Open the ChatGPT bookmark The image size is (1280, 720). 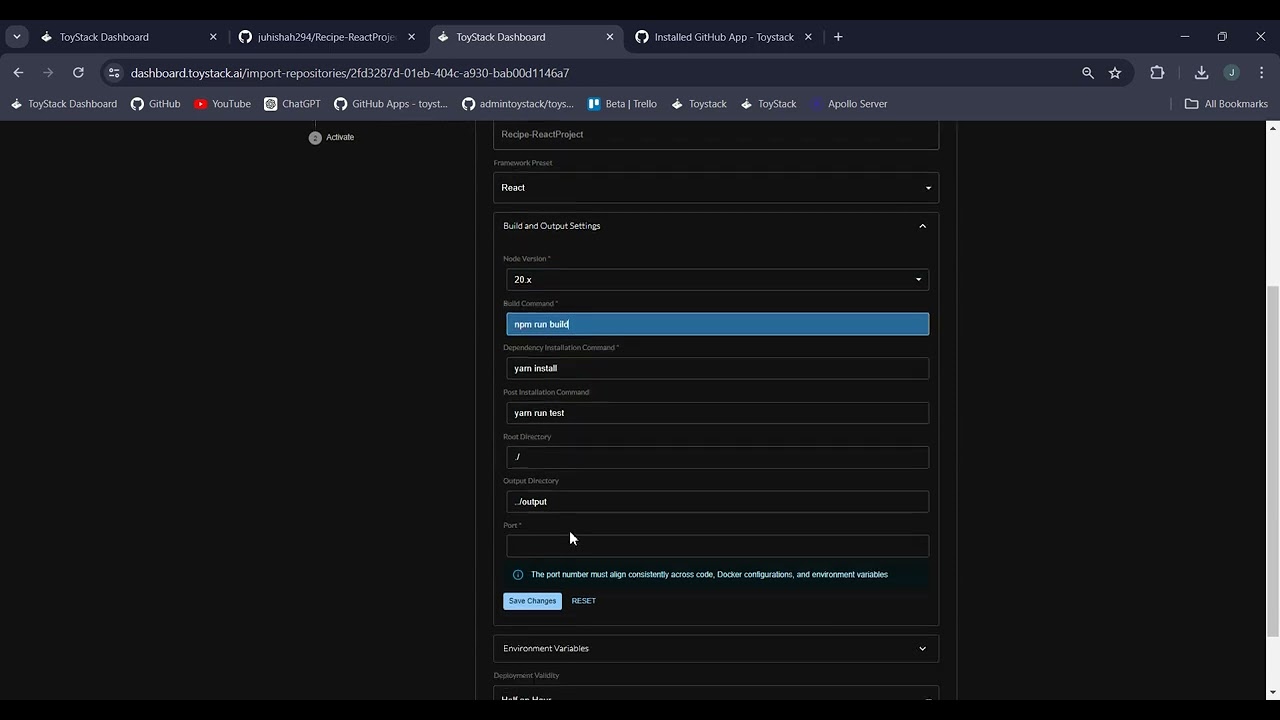[x=292, y=104]
